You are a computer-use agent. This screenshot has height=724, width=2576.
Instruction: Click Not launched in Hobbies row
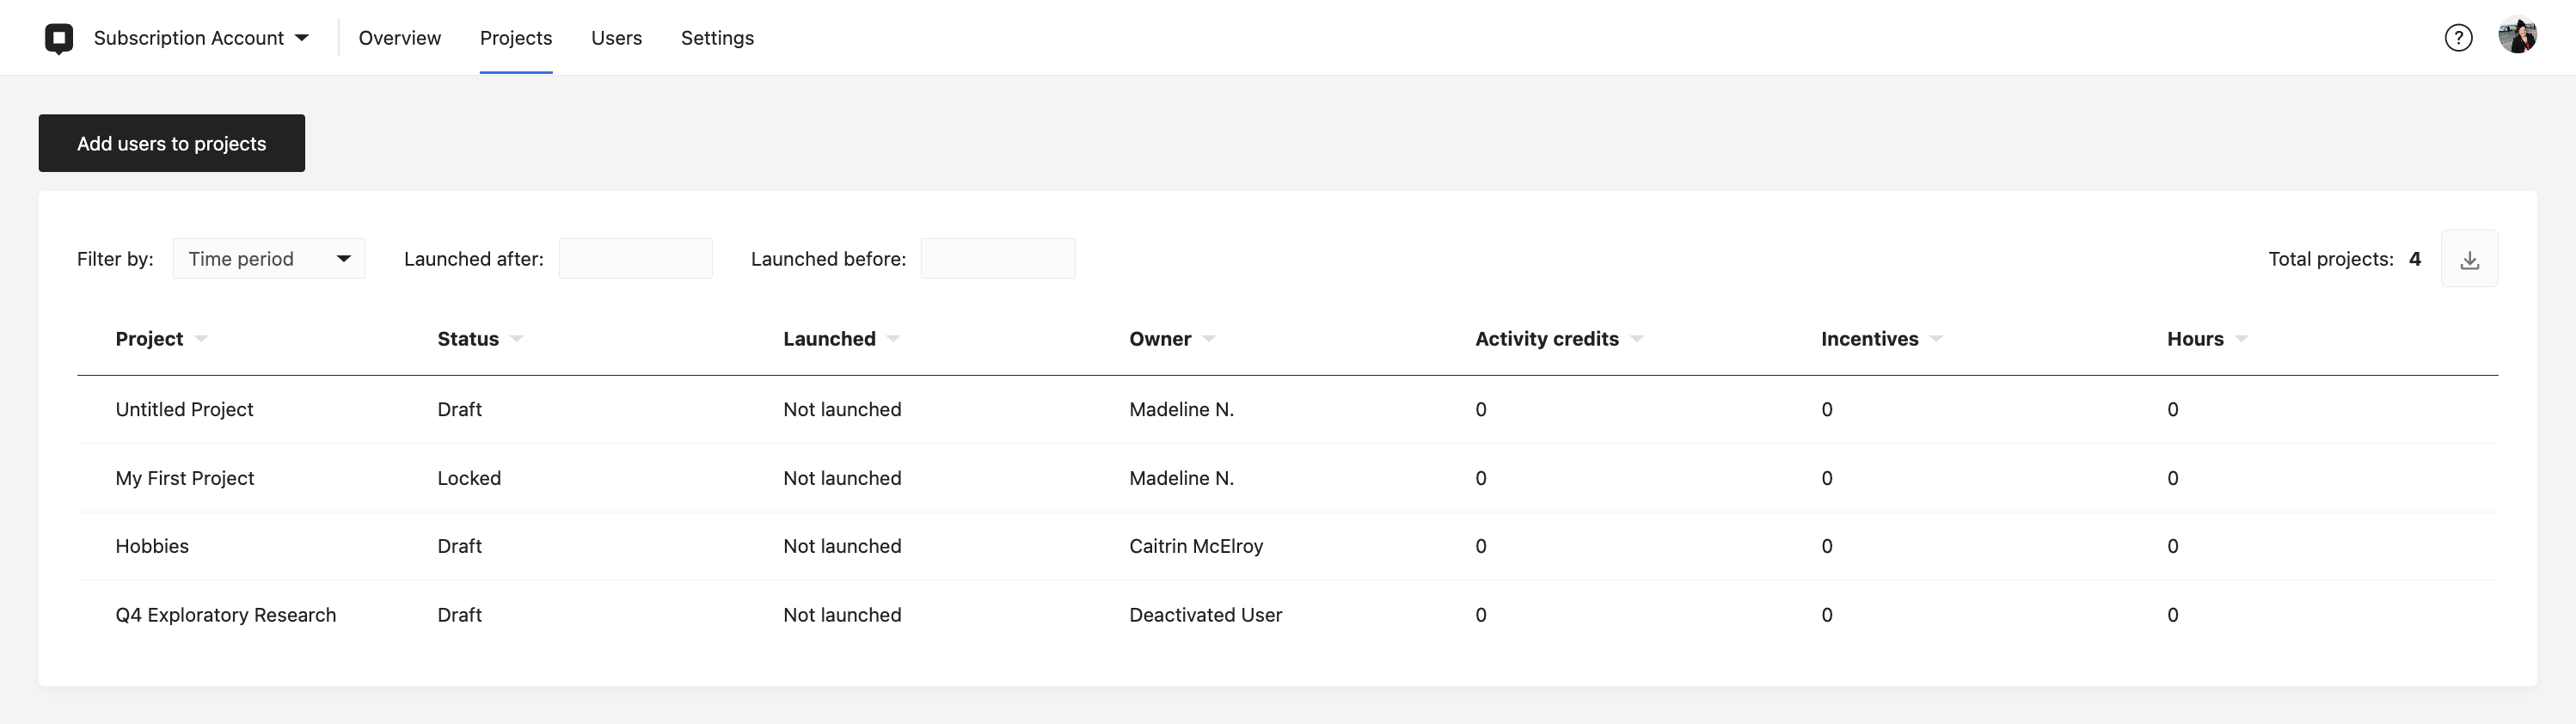(x=842, y=546)
